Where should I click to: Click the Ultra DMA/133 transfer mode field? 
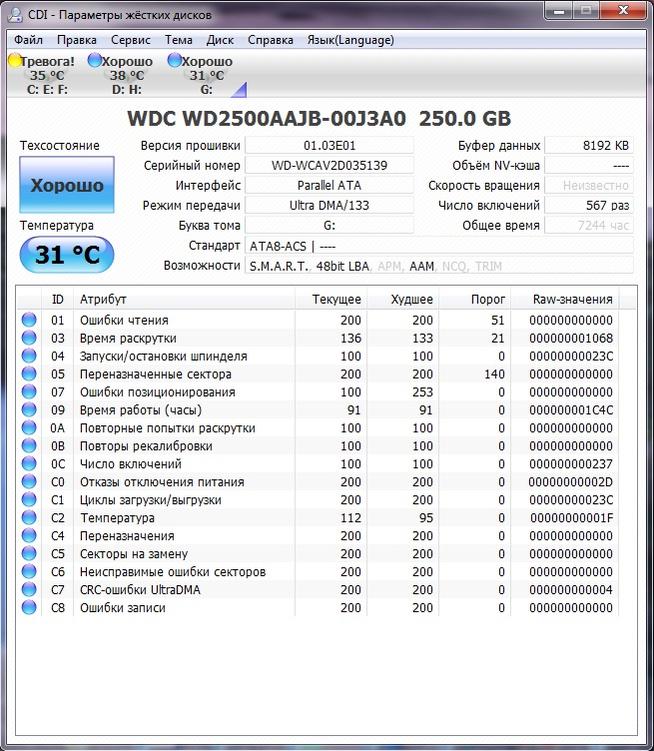point(329,205)
